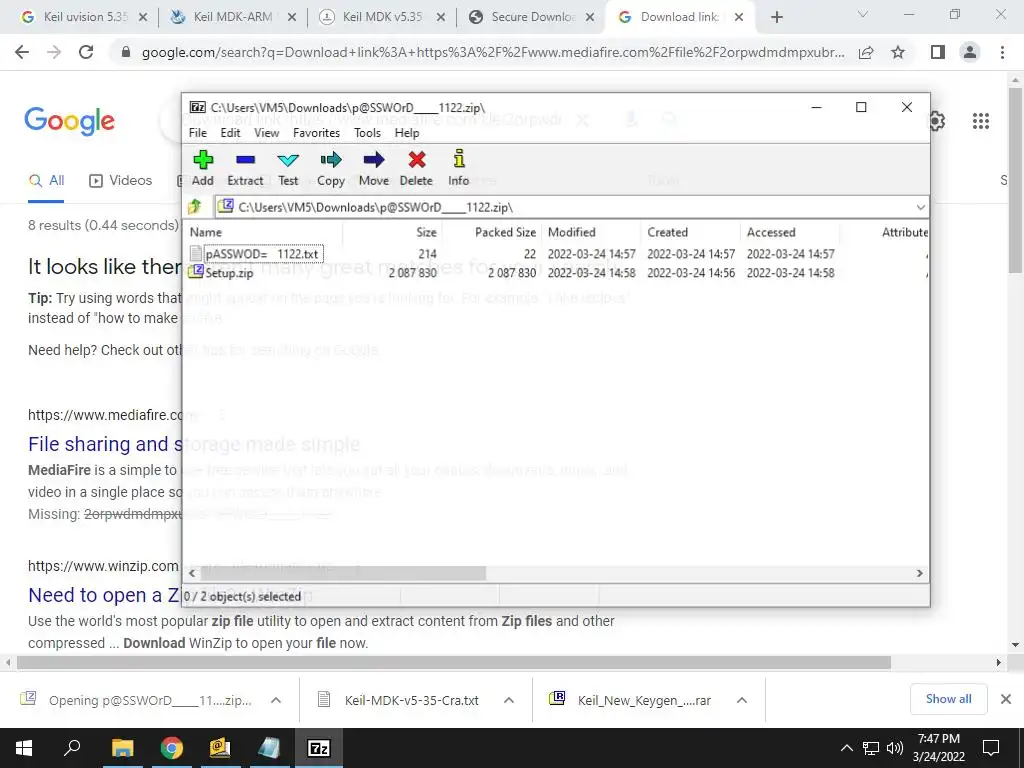Expand the 7-Zip path address dropdown

click(x=920, y=208)
